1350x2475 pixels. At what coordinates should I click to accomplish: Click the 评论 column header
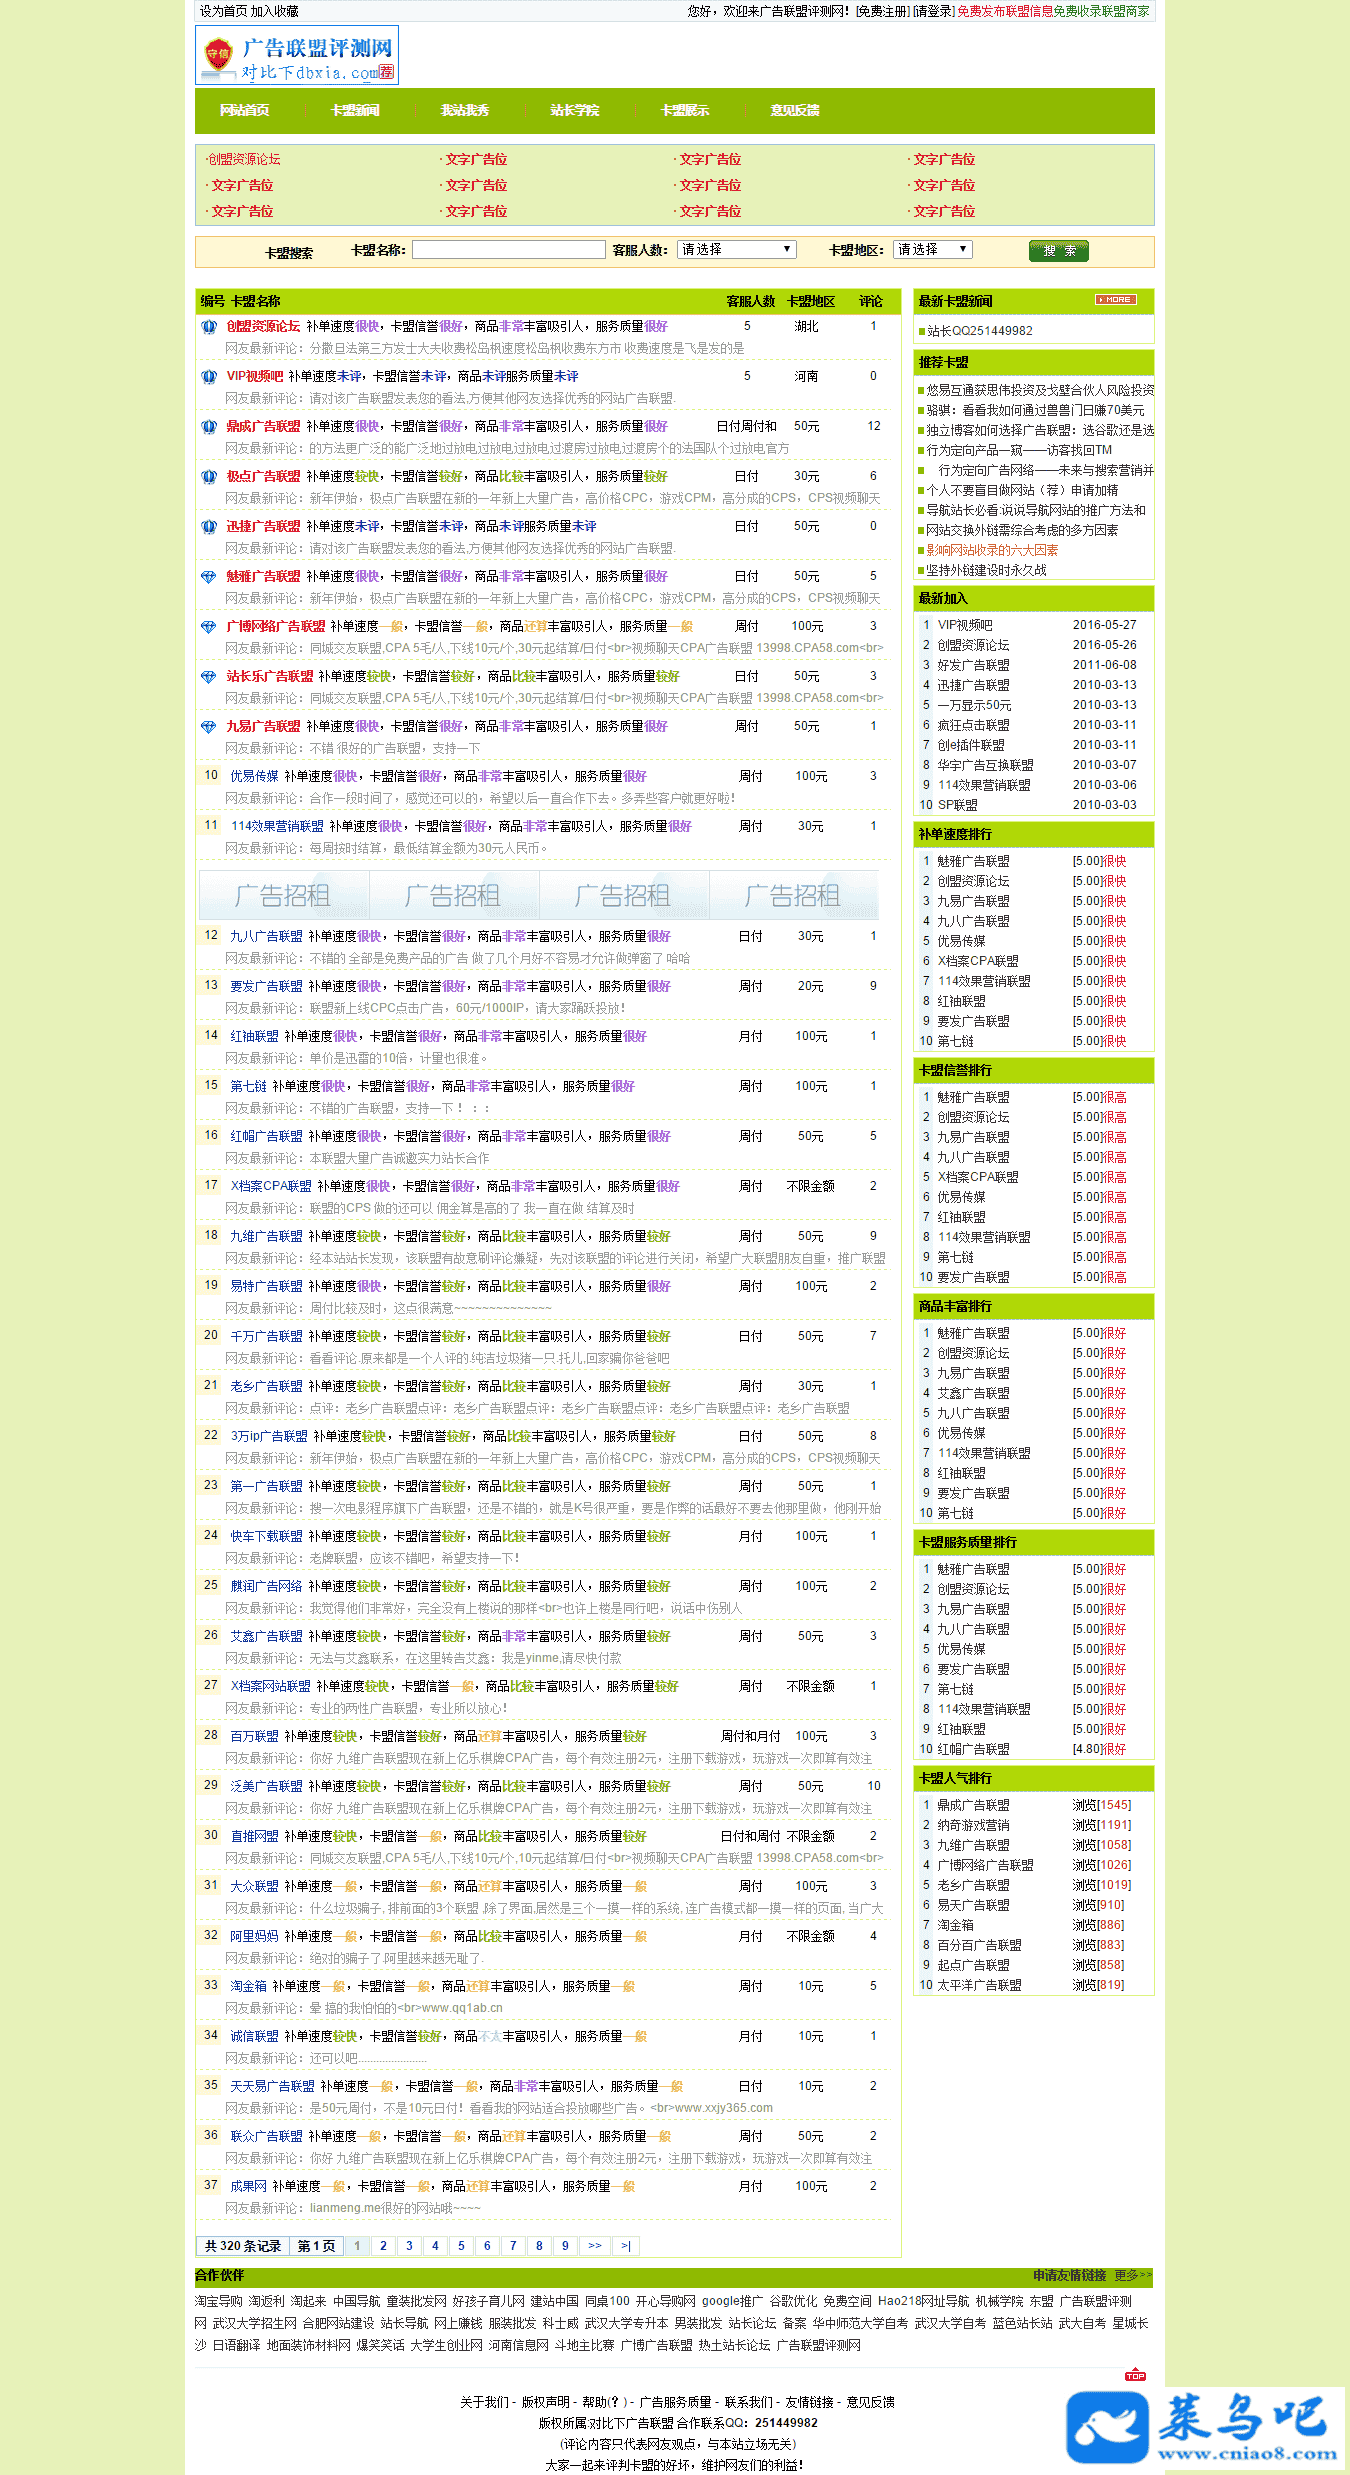(x=871, y=301)
